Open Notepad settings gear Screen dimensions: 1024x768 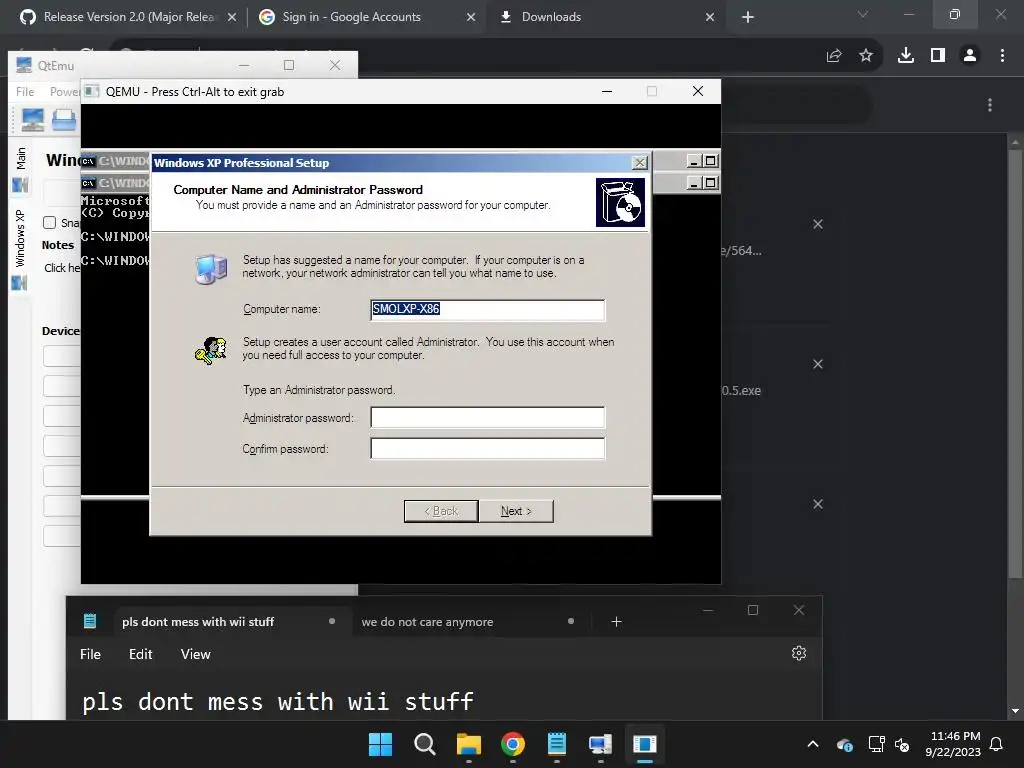(799, 653)
